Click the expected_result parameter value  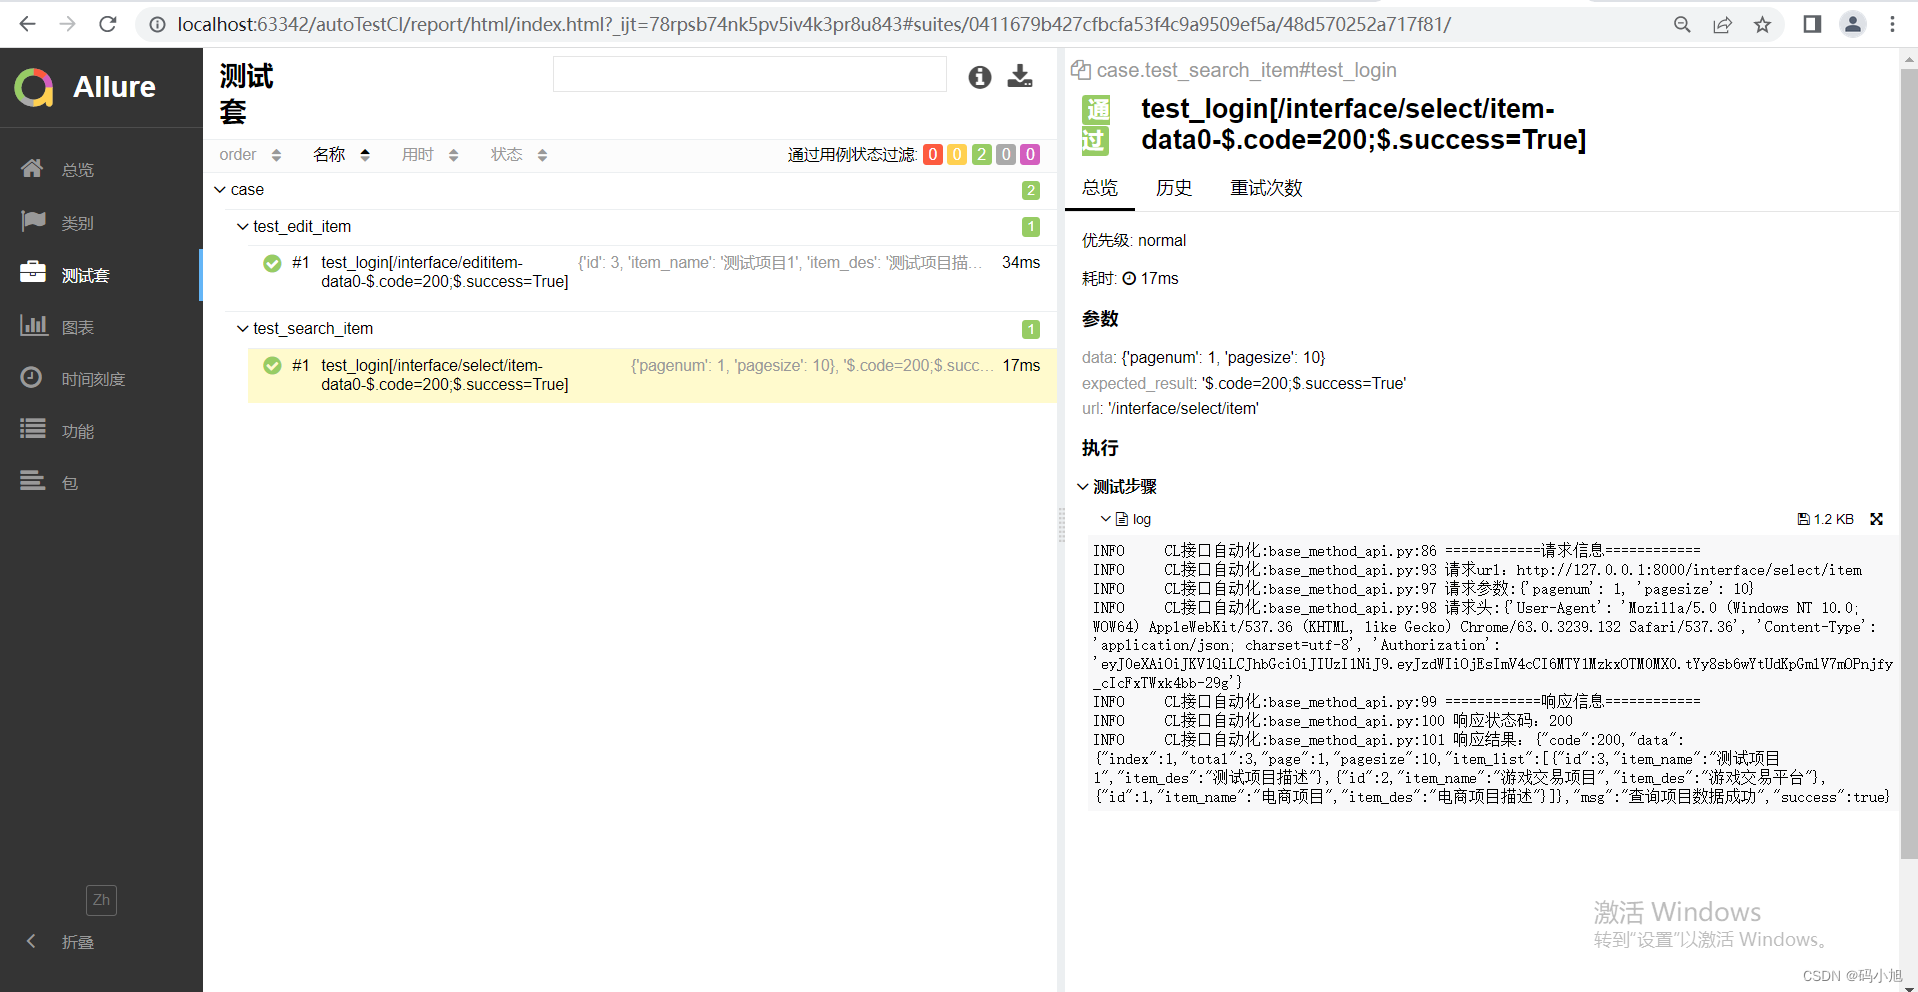tap(1304, 383)
